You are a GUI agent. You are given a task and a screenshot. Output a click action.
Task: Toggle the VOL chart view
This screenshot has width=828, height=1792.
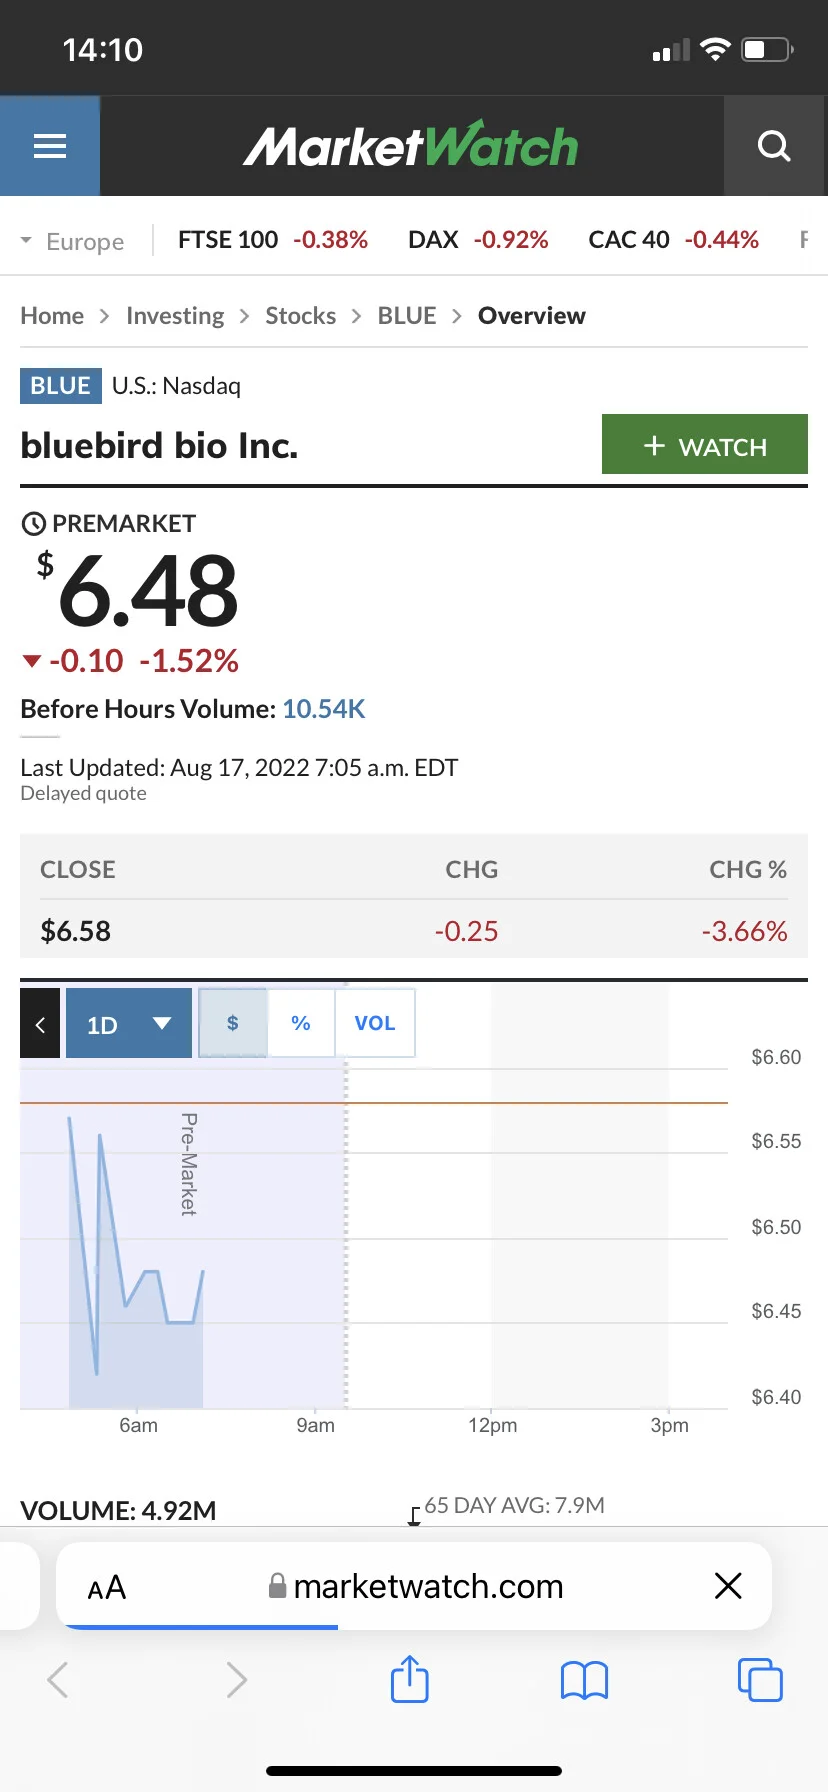375,1023
